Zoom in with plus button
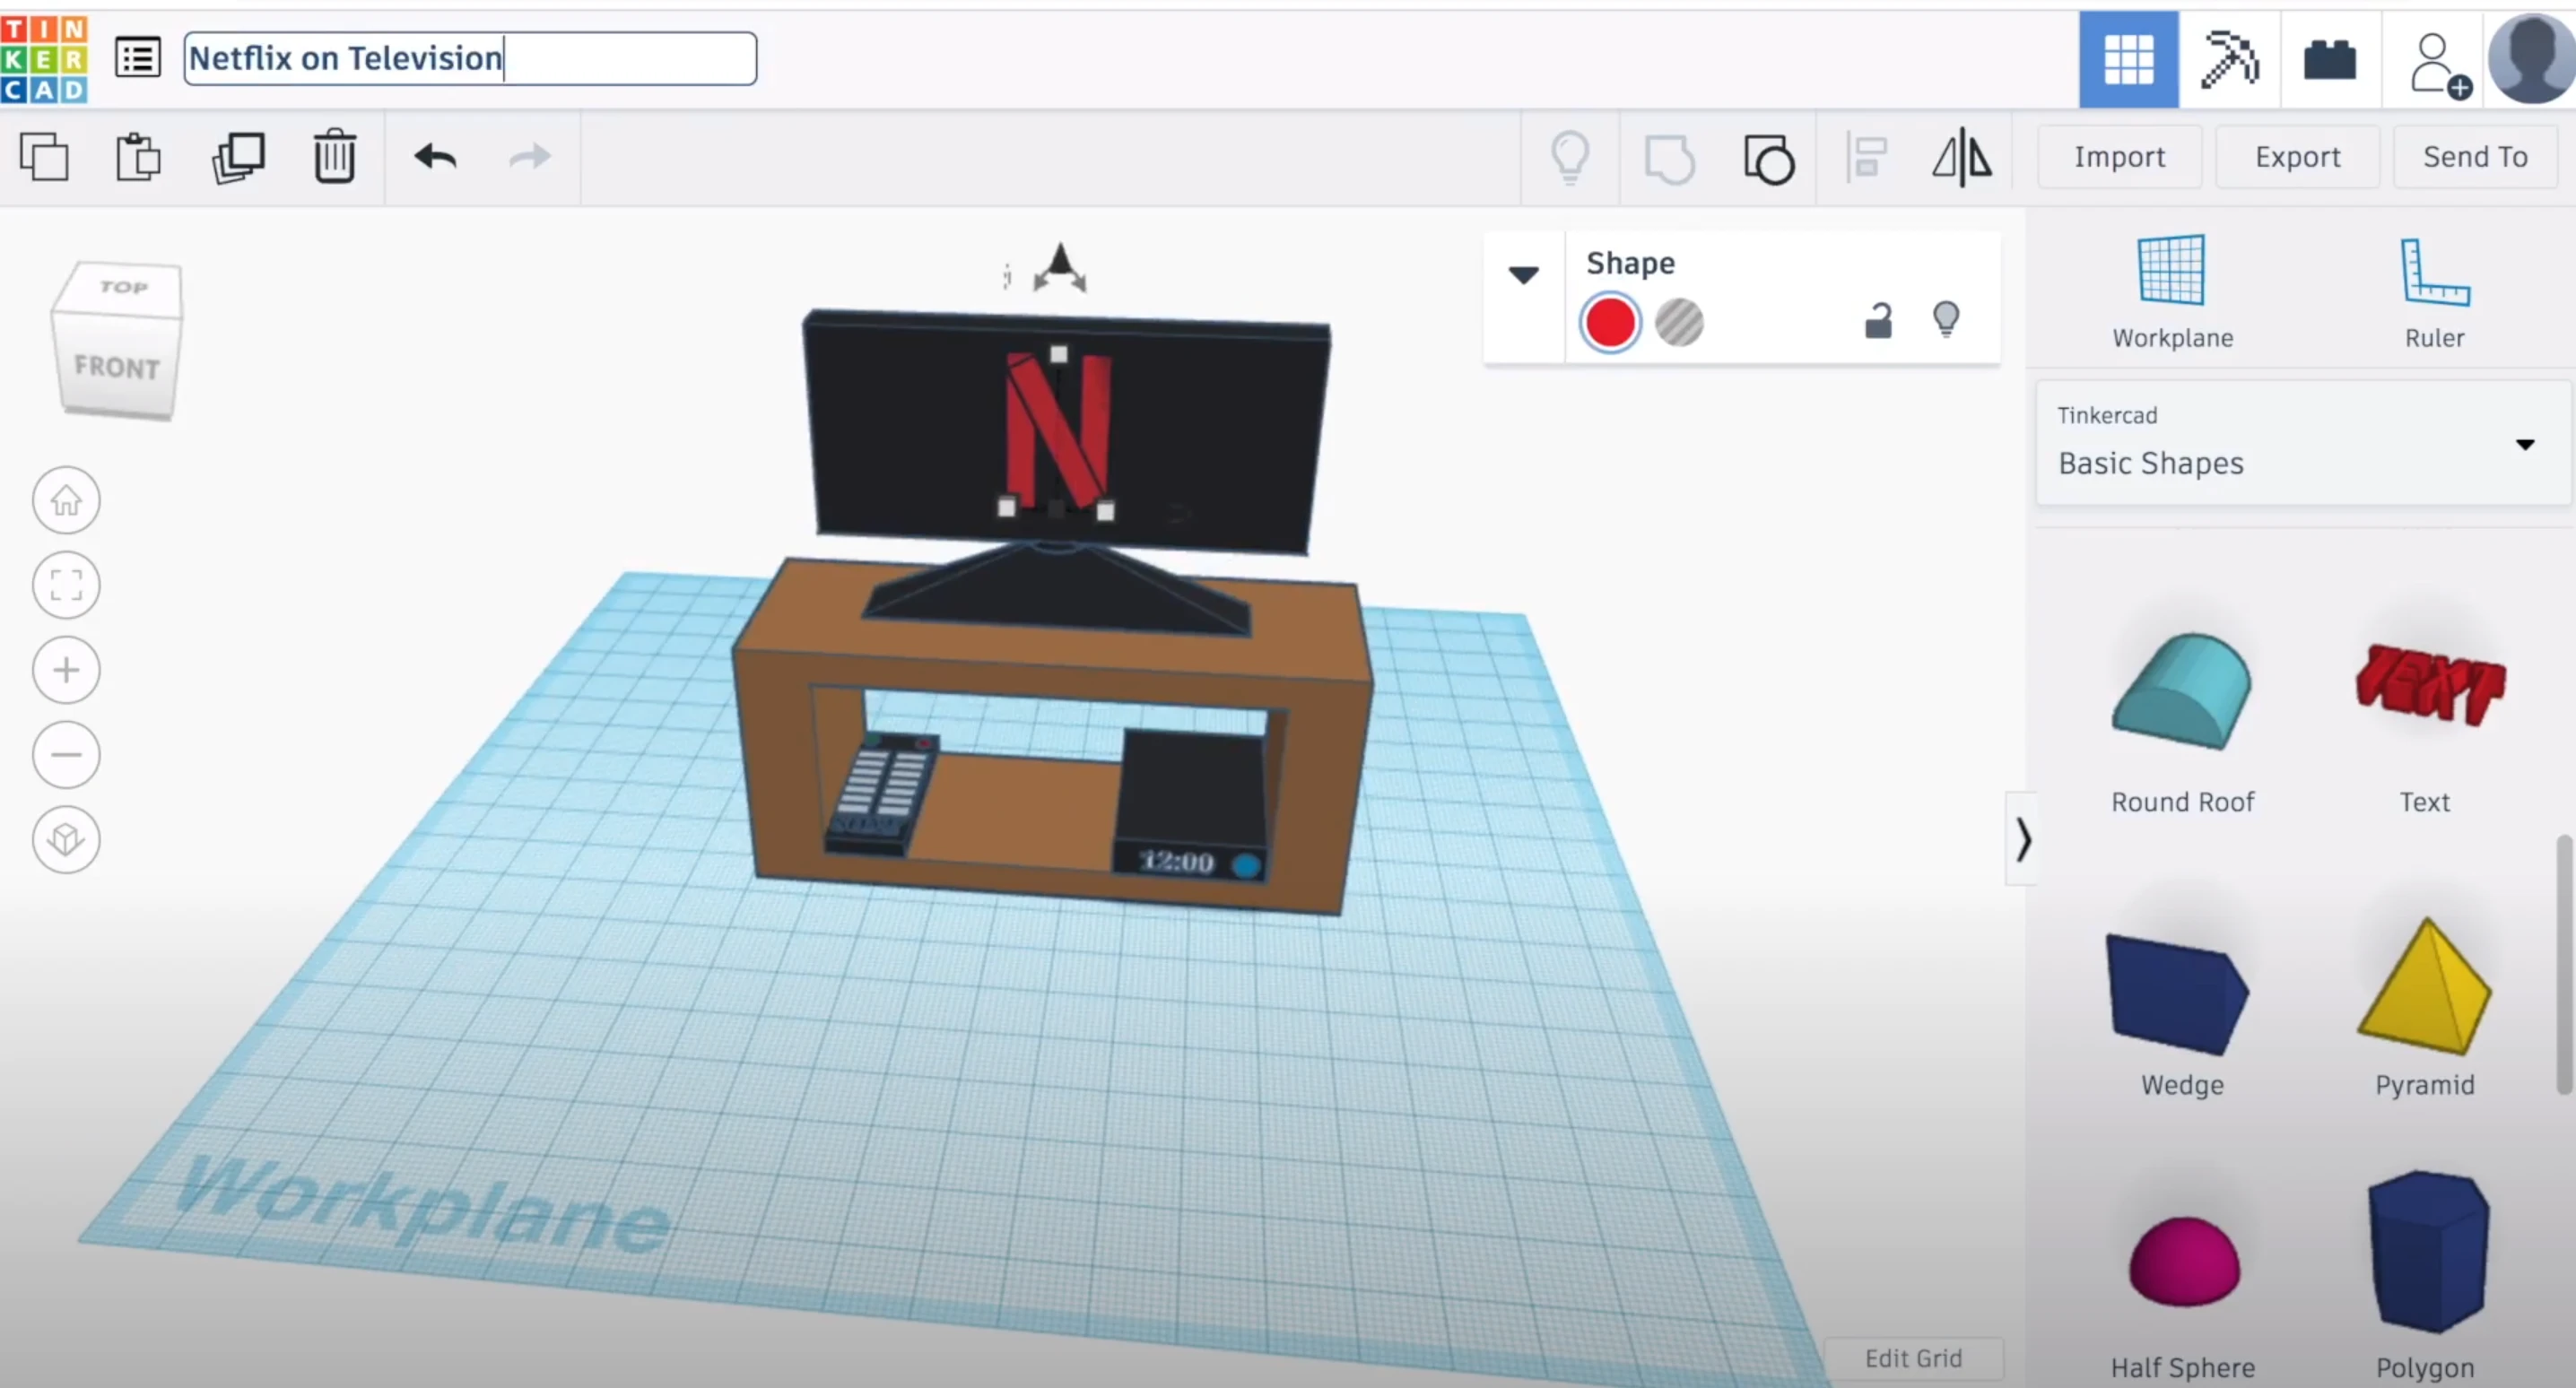Viewport: 2576px width, 1388px height. (x=66, y=670)
